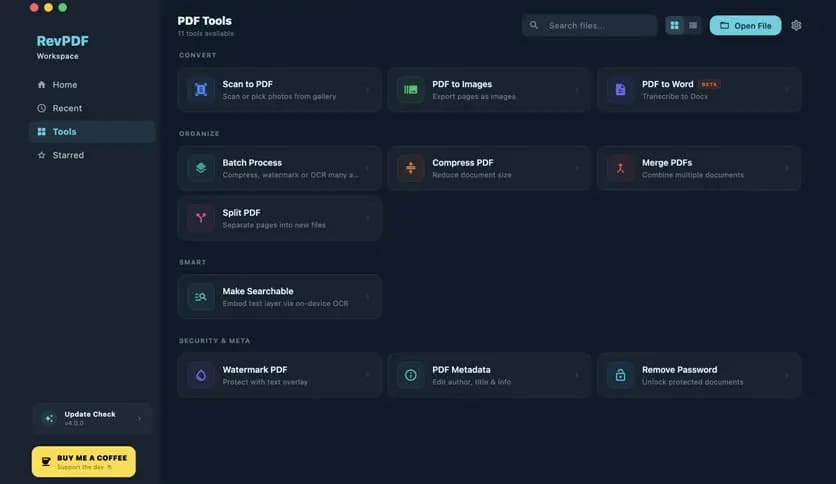Open the Watermark PDF tool card
The height and width of the screenshot is (484, 836).
[279, 375]
